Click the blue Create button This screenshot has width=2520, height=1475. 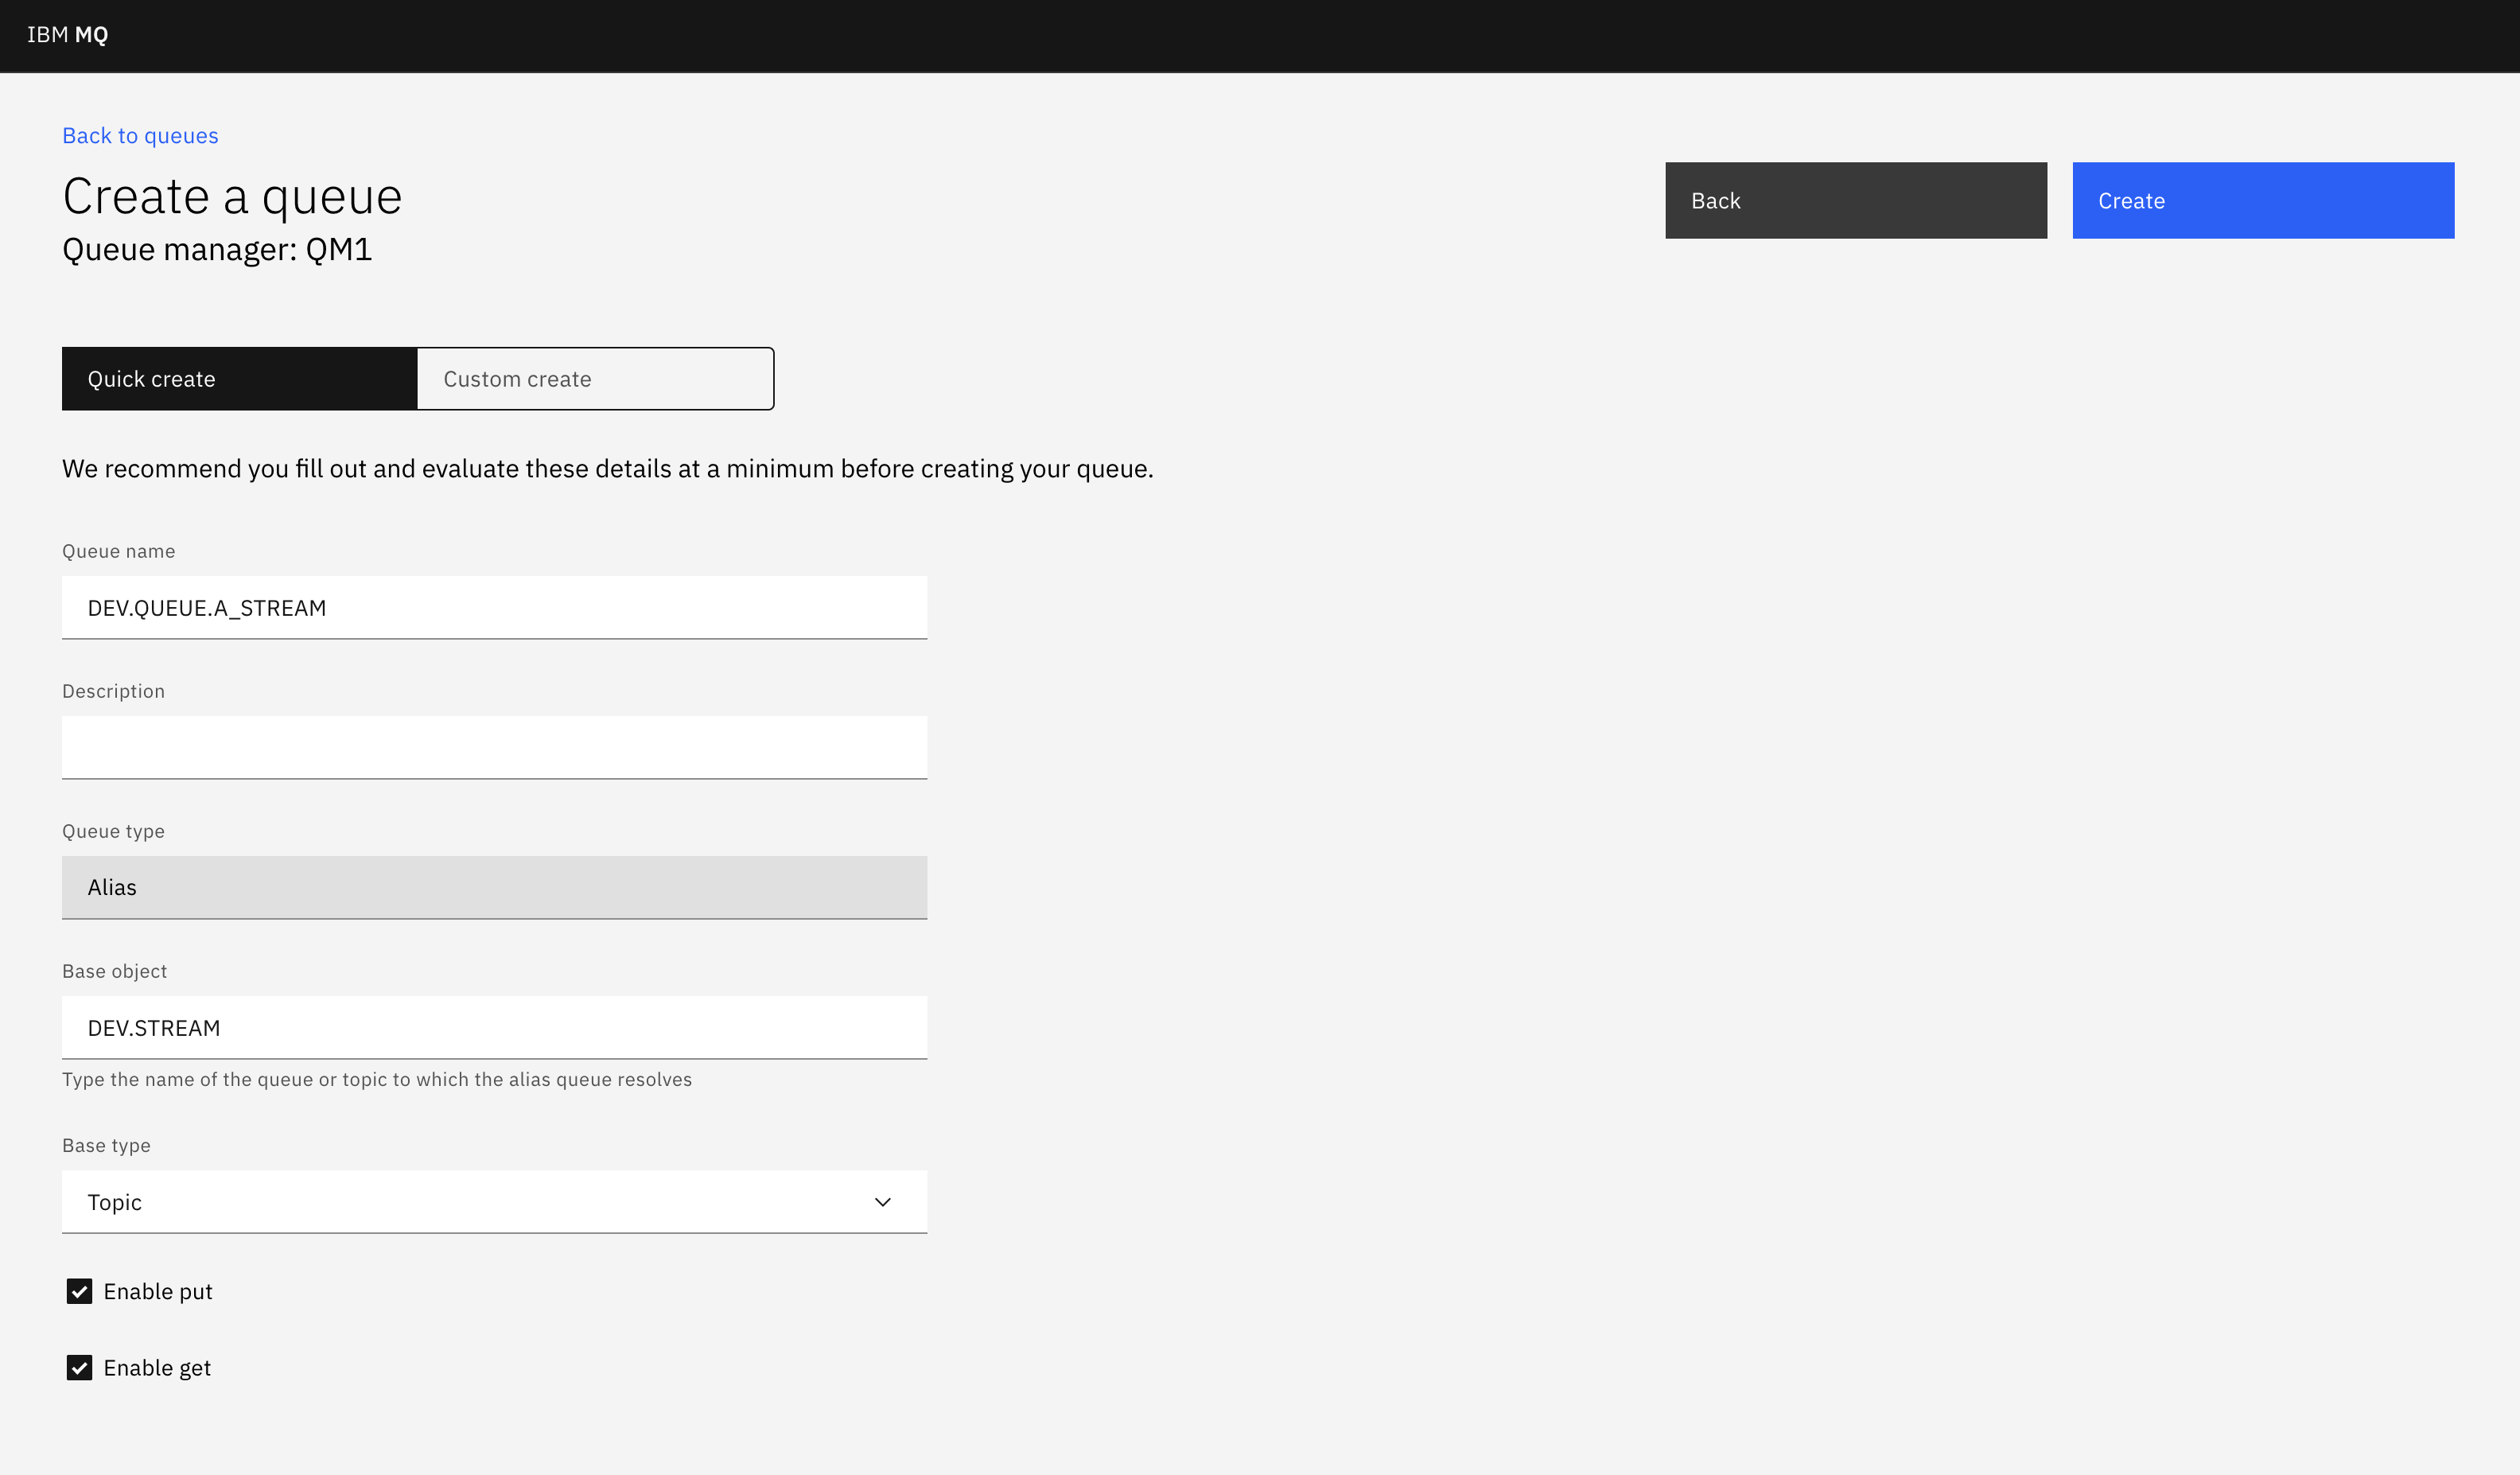click(x=2262, y=200)
